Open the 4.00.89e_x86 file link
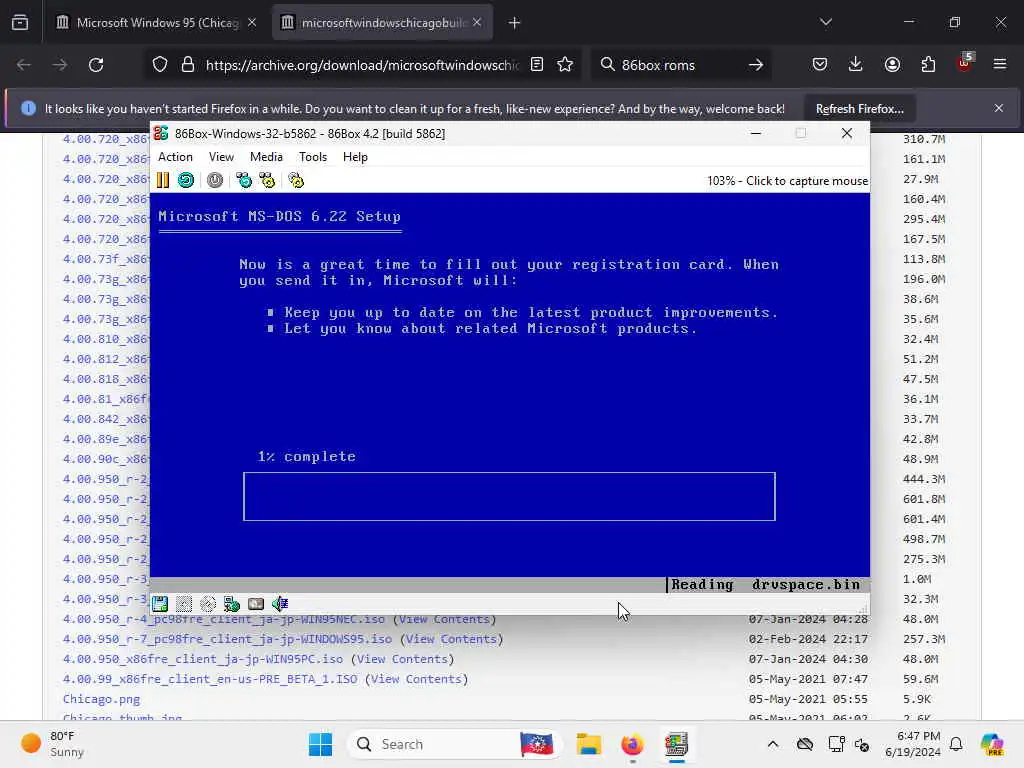The image size is (1024, 768). (x=106, y=439)
